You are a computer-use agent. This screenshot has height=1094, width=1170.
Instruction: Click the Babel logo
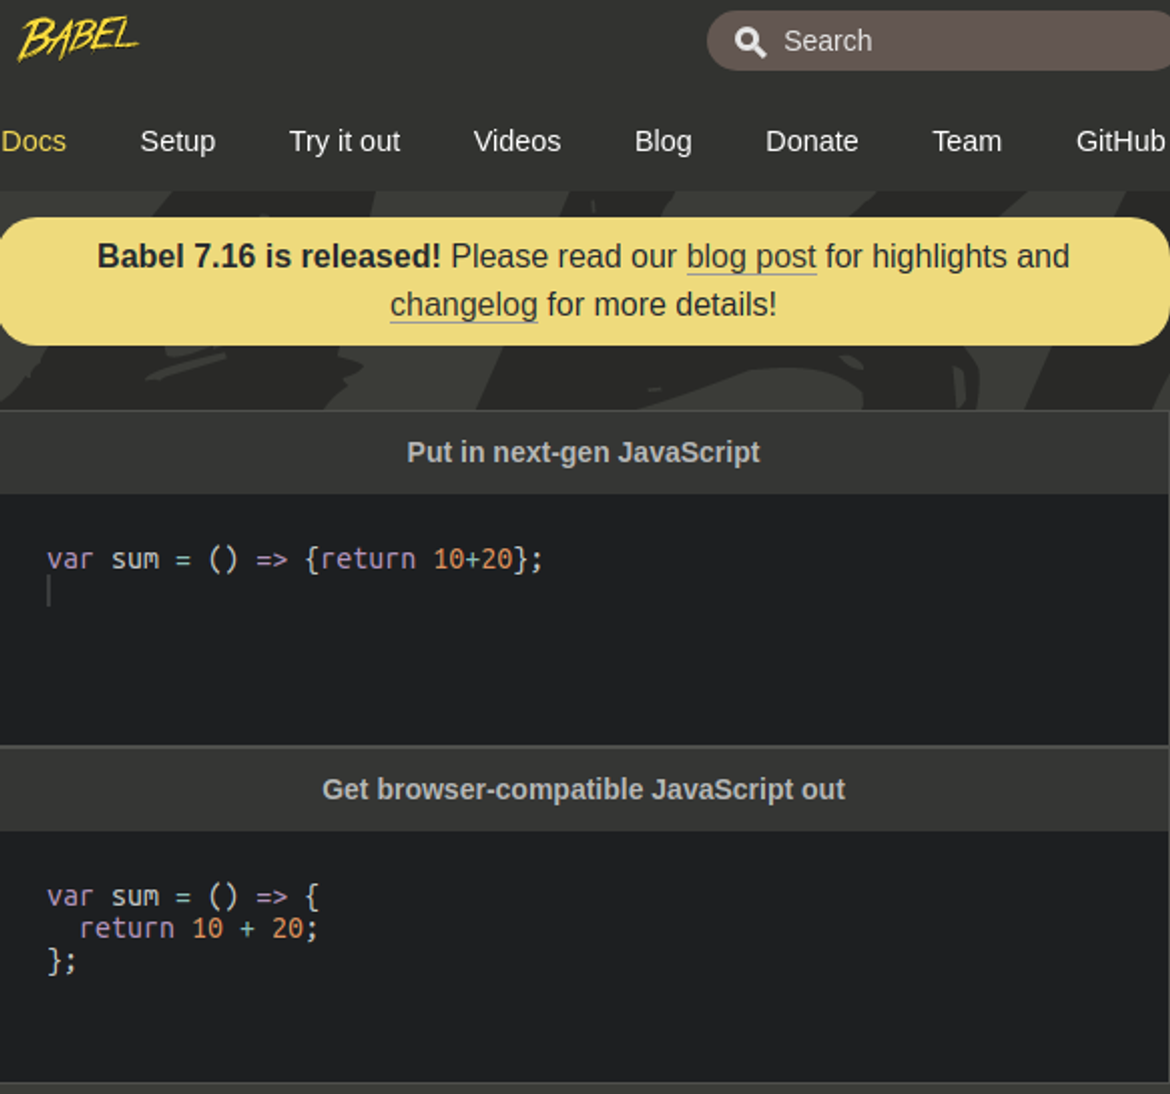[78, 37]
